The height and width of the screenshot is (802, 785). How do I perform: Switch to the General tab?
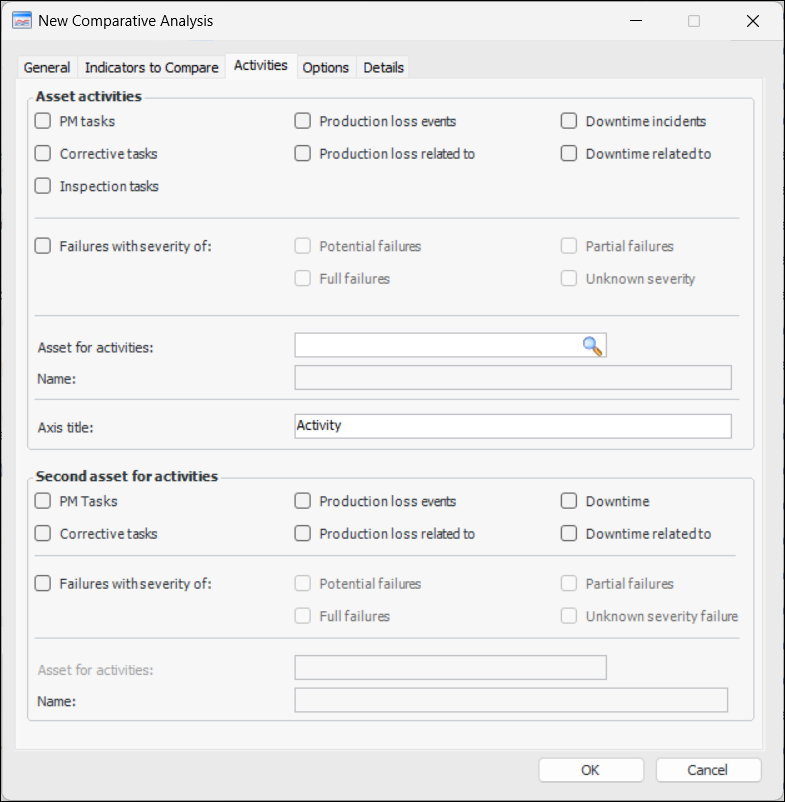[47, 68]
